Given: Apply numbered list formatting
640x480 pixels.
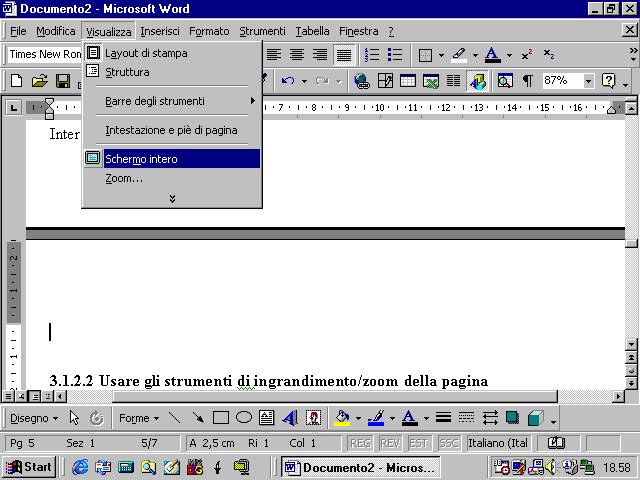Looking at the screenshot, I should (372, 54).
